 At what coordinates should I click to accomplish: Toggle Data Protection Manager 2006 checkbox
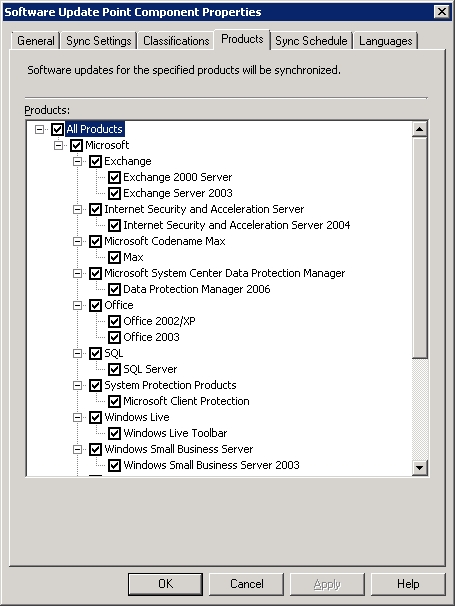pos(114,289)
